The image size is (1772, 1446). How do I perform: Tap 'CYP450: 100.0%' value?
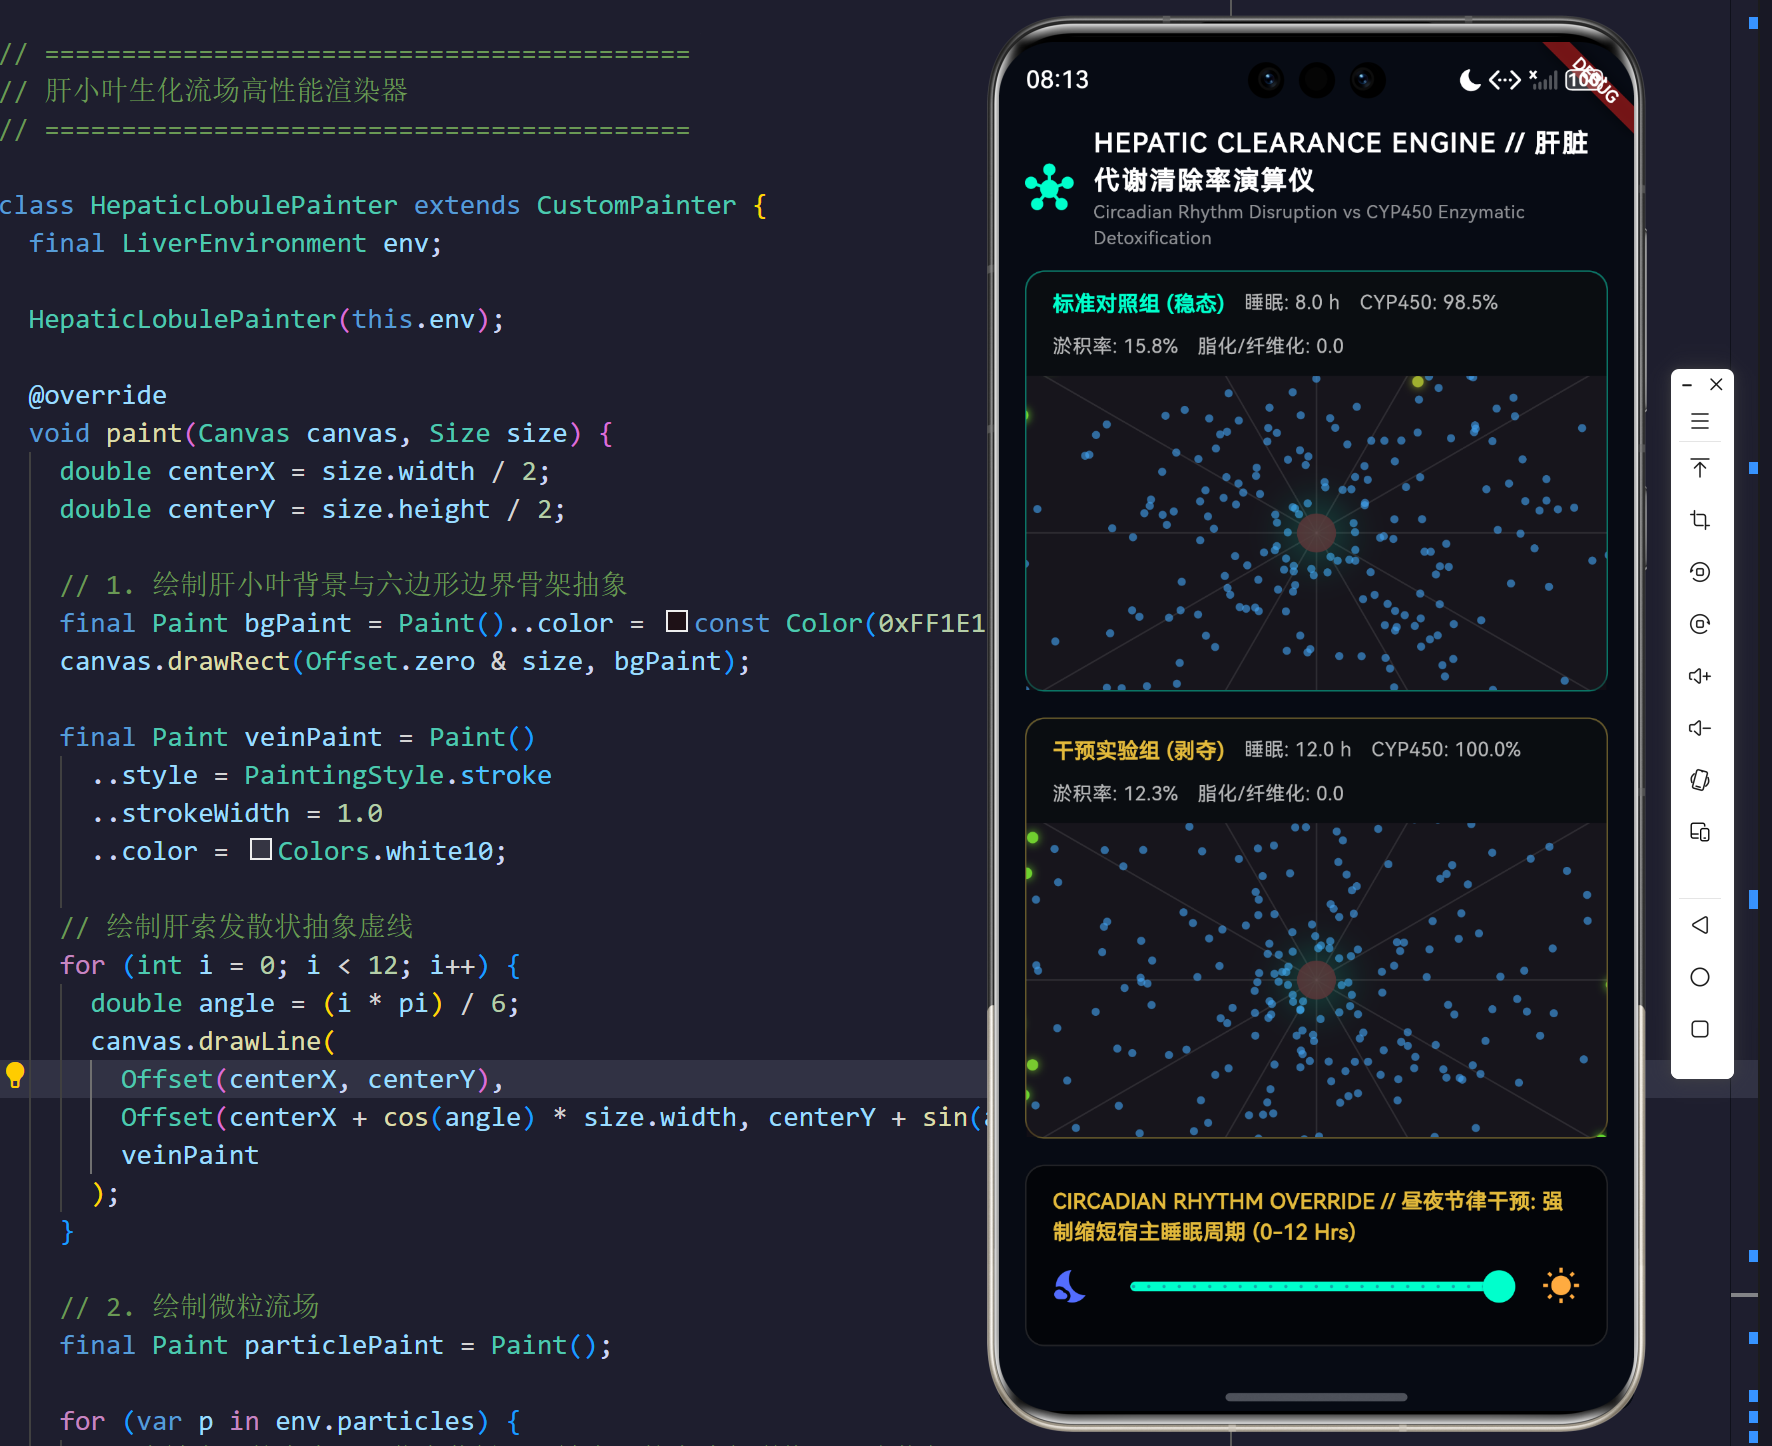(1445, 750)
